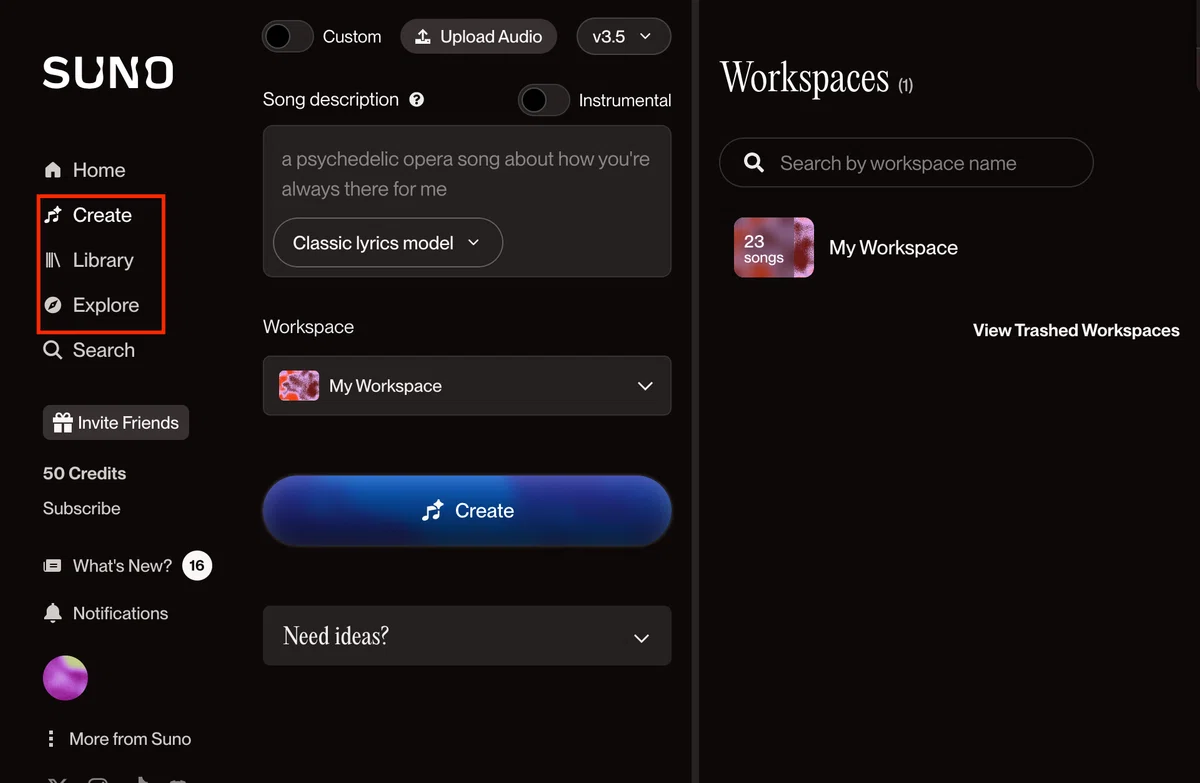Click the Notifications bell icon

click(53, 613)
